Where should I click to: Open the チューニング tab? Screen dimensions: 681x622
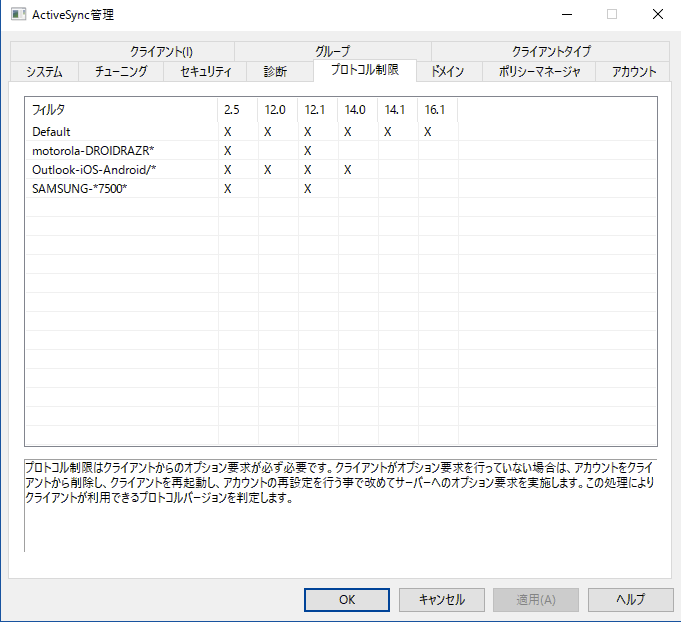point(121,71)
